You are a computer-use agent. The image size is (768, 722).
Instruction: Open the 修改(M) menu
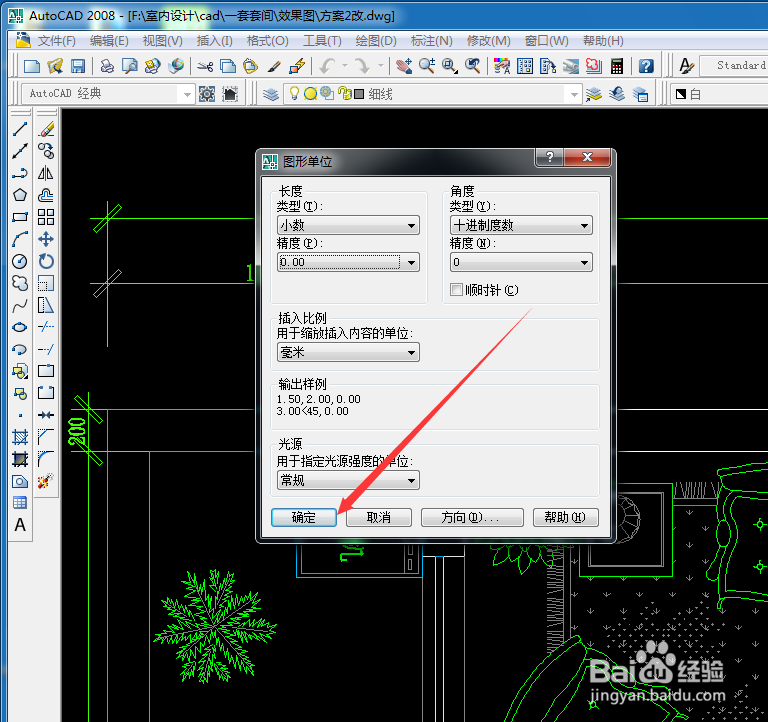pyautogui.click(x=488, y=41)
